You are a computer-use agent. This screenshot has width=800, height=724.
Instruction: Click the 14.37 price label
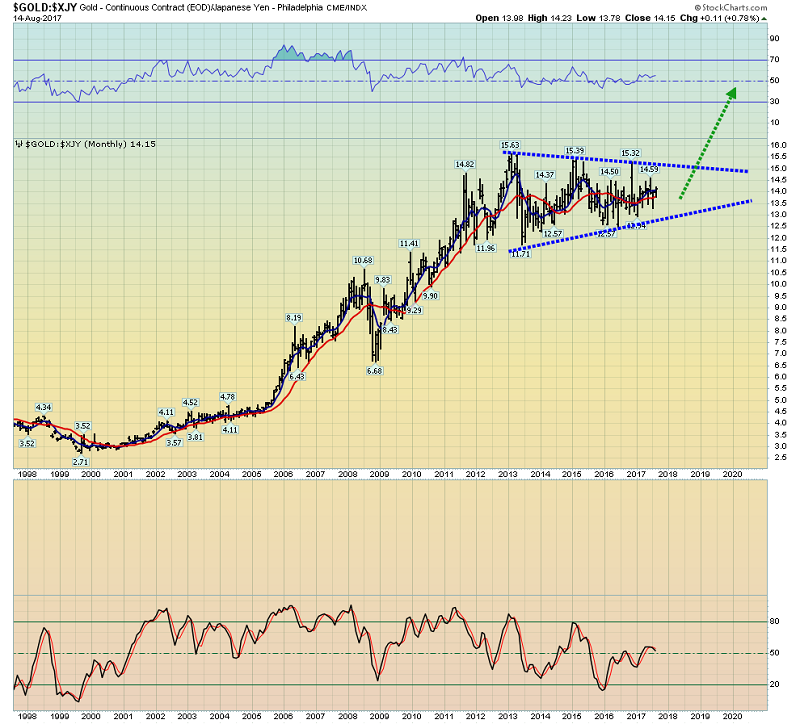(x=544, y=175)
